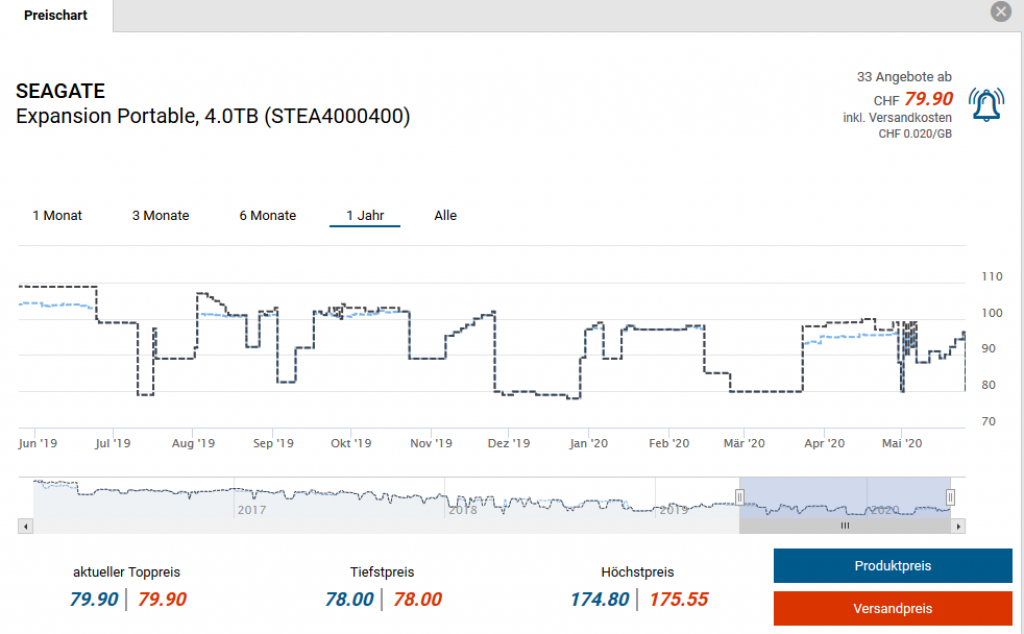
Task: Click the navigator scrollbar thumb
Action: 844,525
